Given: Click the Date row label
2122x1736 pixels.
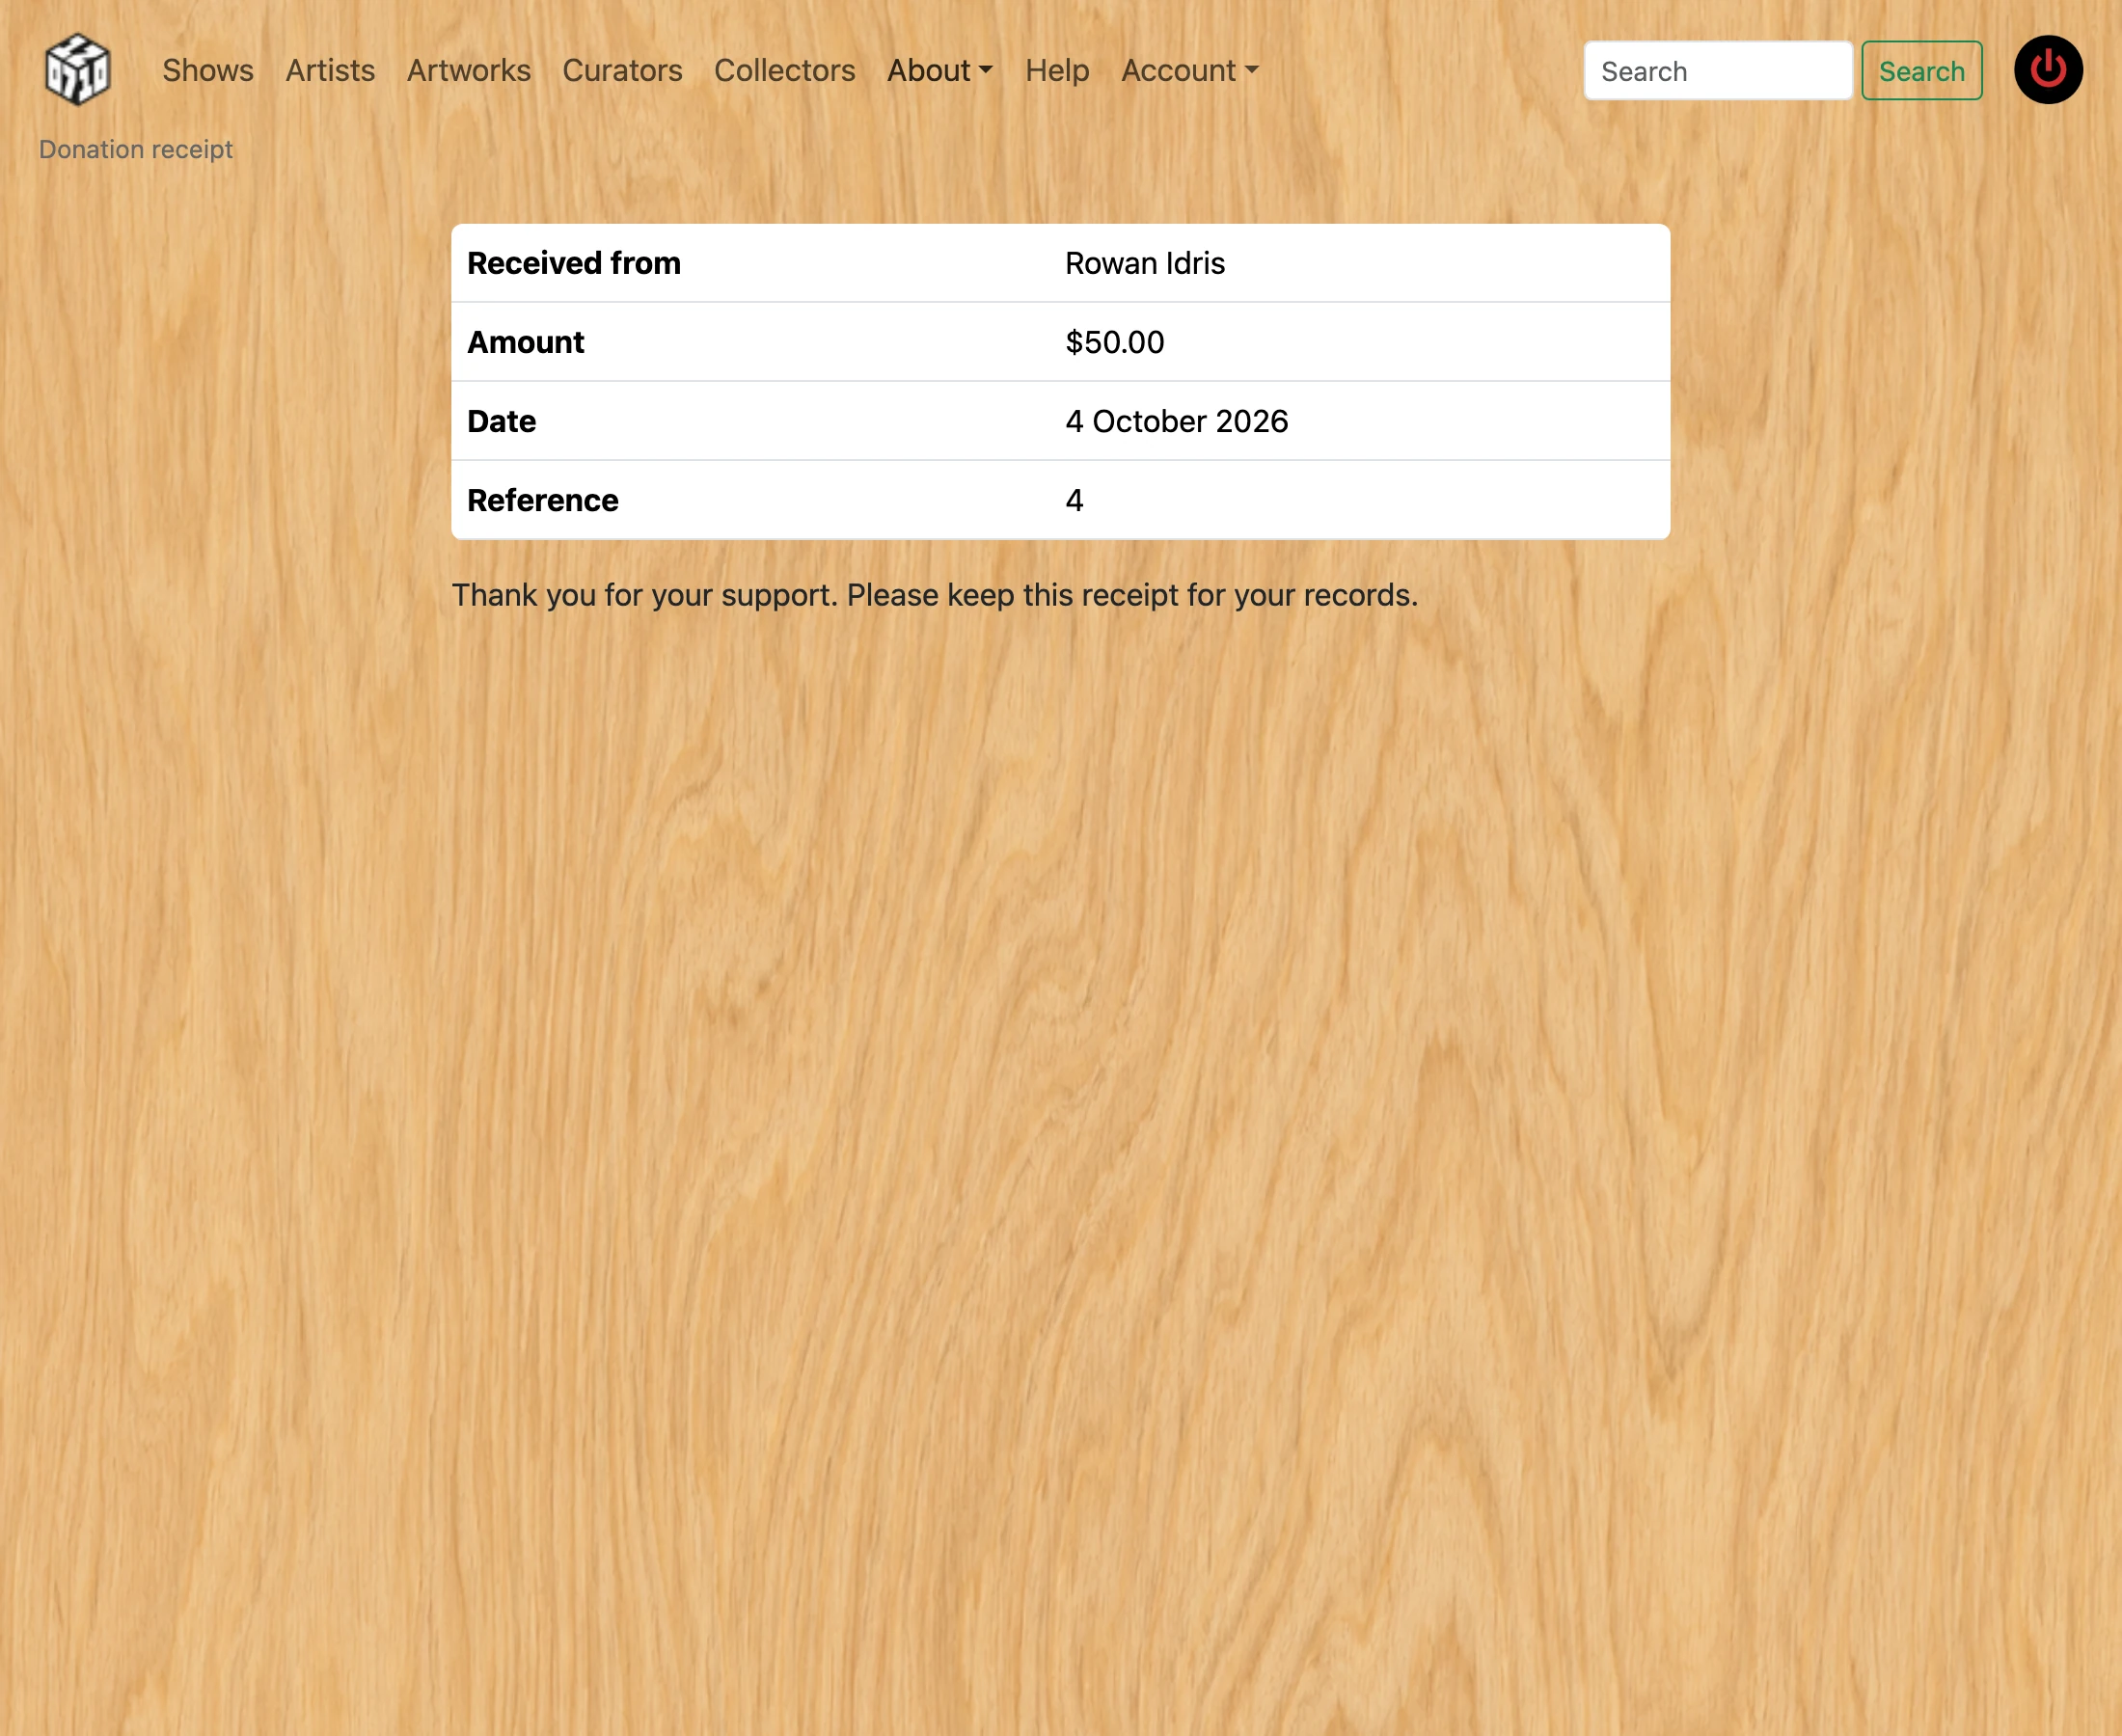Looking at the screenshot, I should (x=502, y=421).
